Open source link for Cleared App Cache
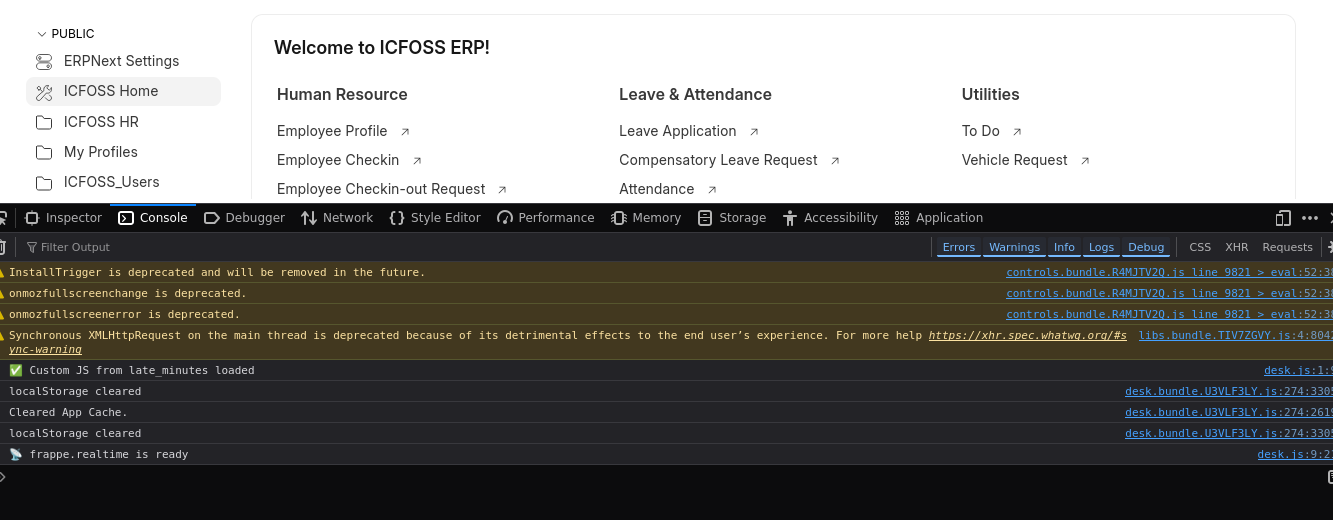The width and height of the screenshot is (1333, 520). pos(1229,412)
